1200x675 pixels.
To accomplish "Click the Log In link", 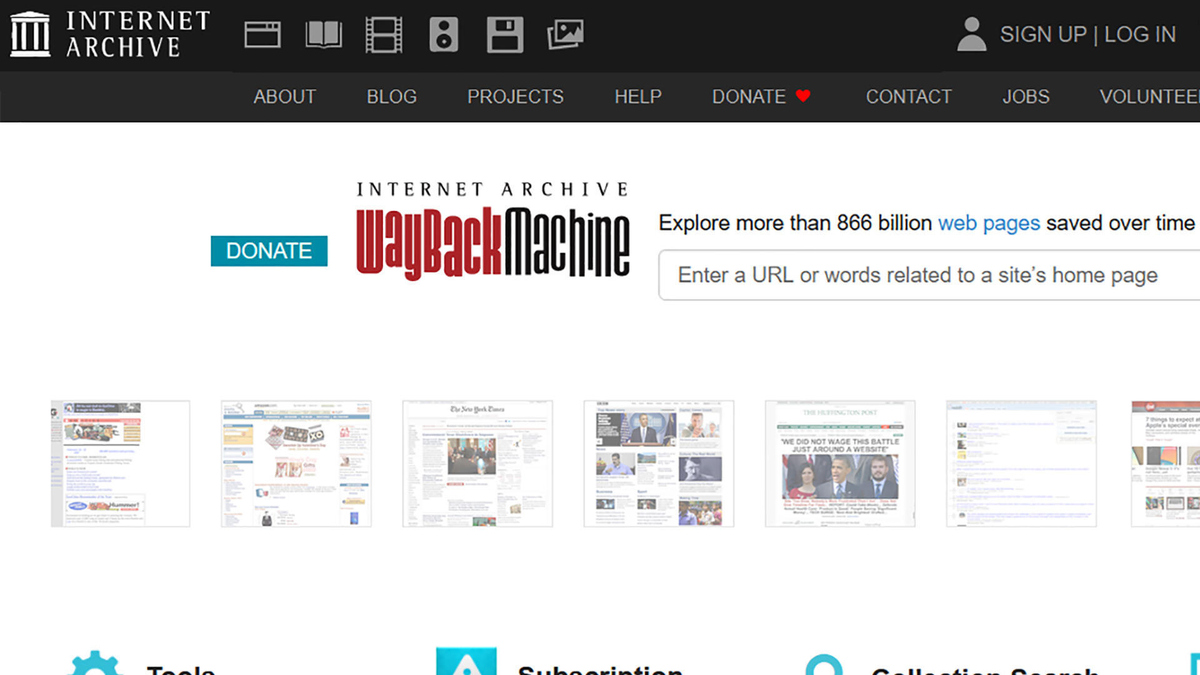I will click(1140, 34).
